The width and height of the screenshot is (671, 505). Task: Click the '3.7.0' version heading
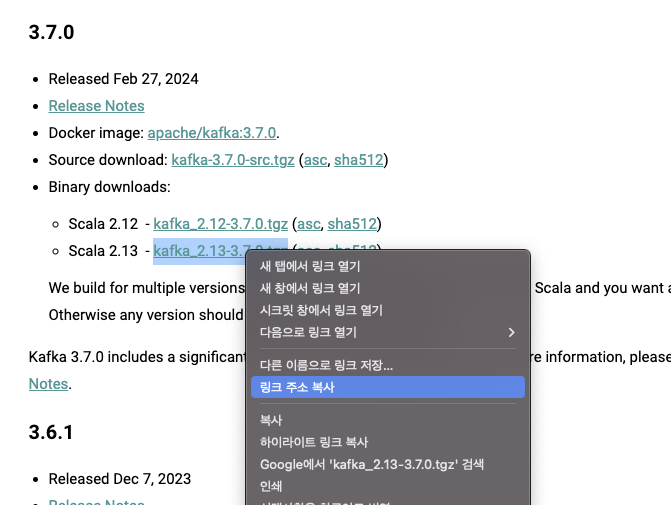[51, 33]
